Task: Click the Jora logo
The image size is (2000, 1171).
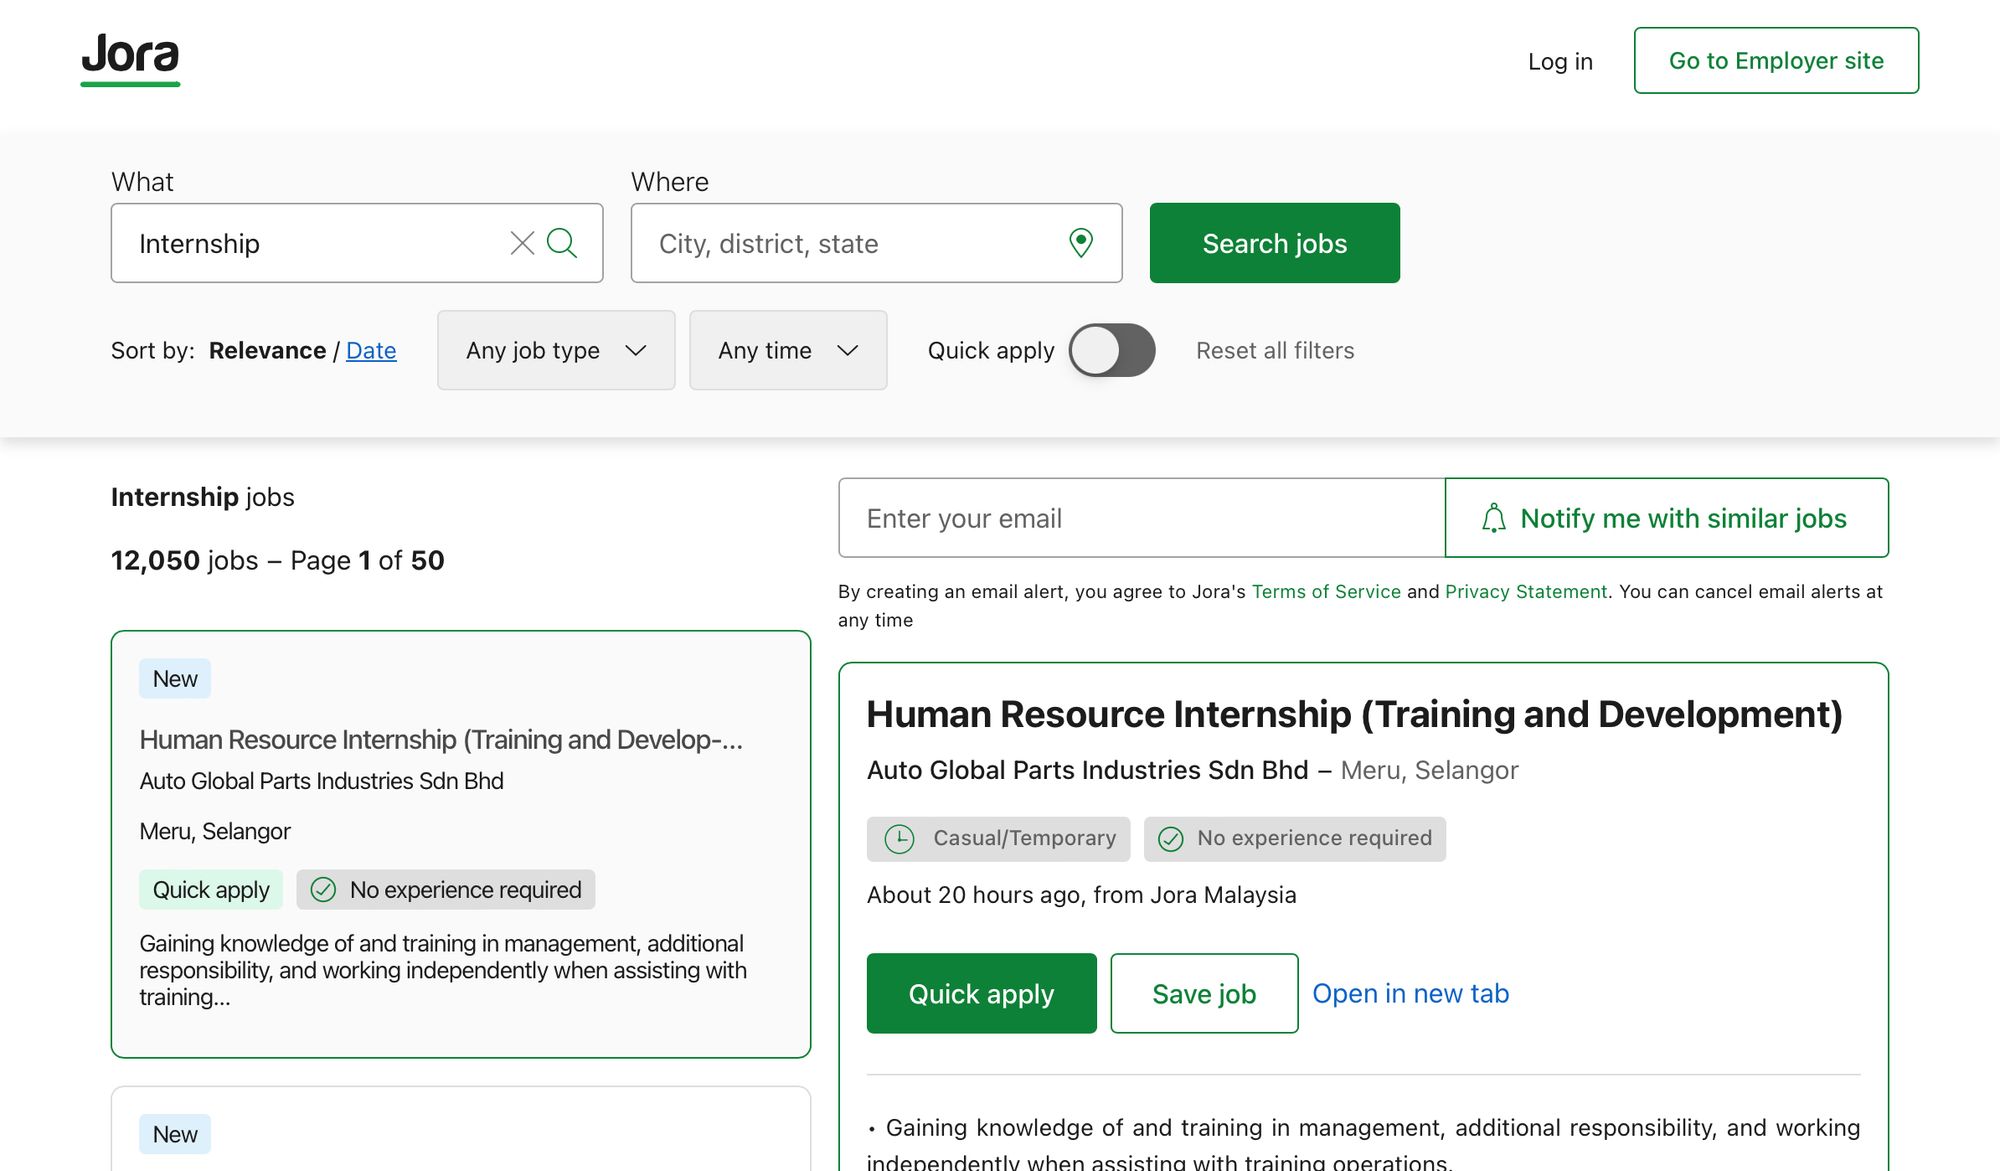Action: (x=130, y=58)
